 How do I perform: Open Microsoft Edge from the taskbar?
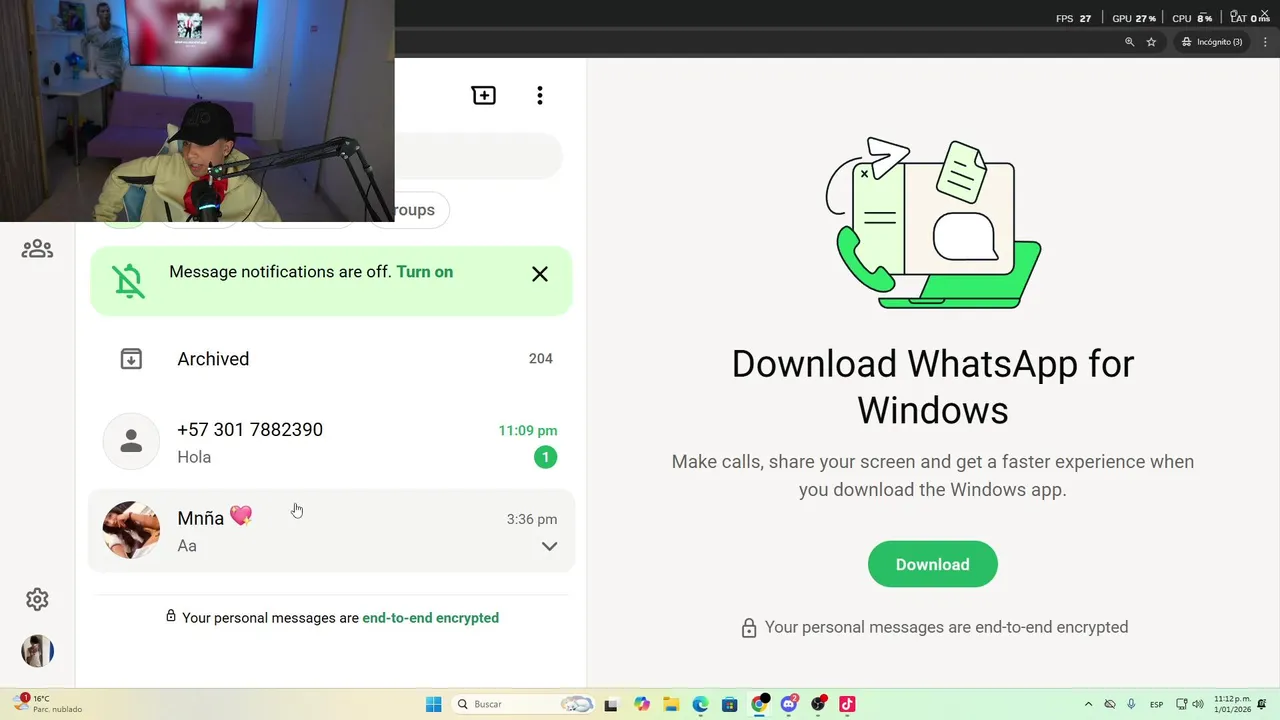tap(700, 704)
